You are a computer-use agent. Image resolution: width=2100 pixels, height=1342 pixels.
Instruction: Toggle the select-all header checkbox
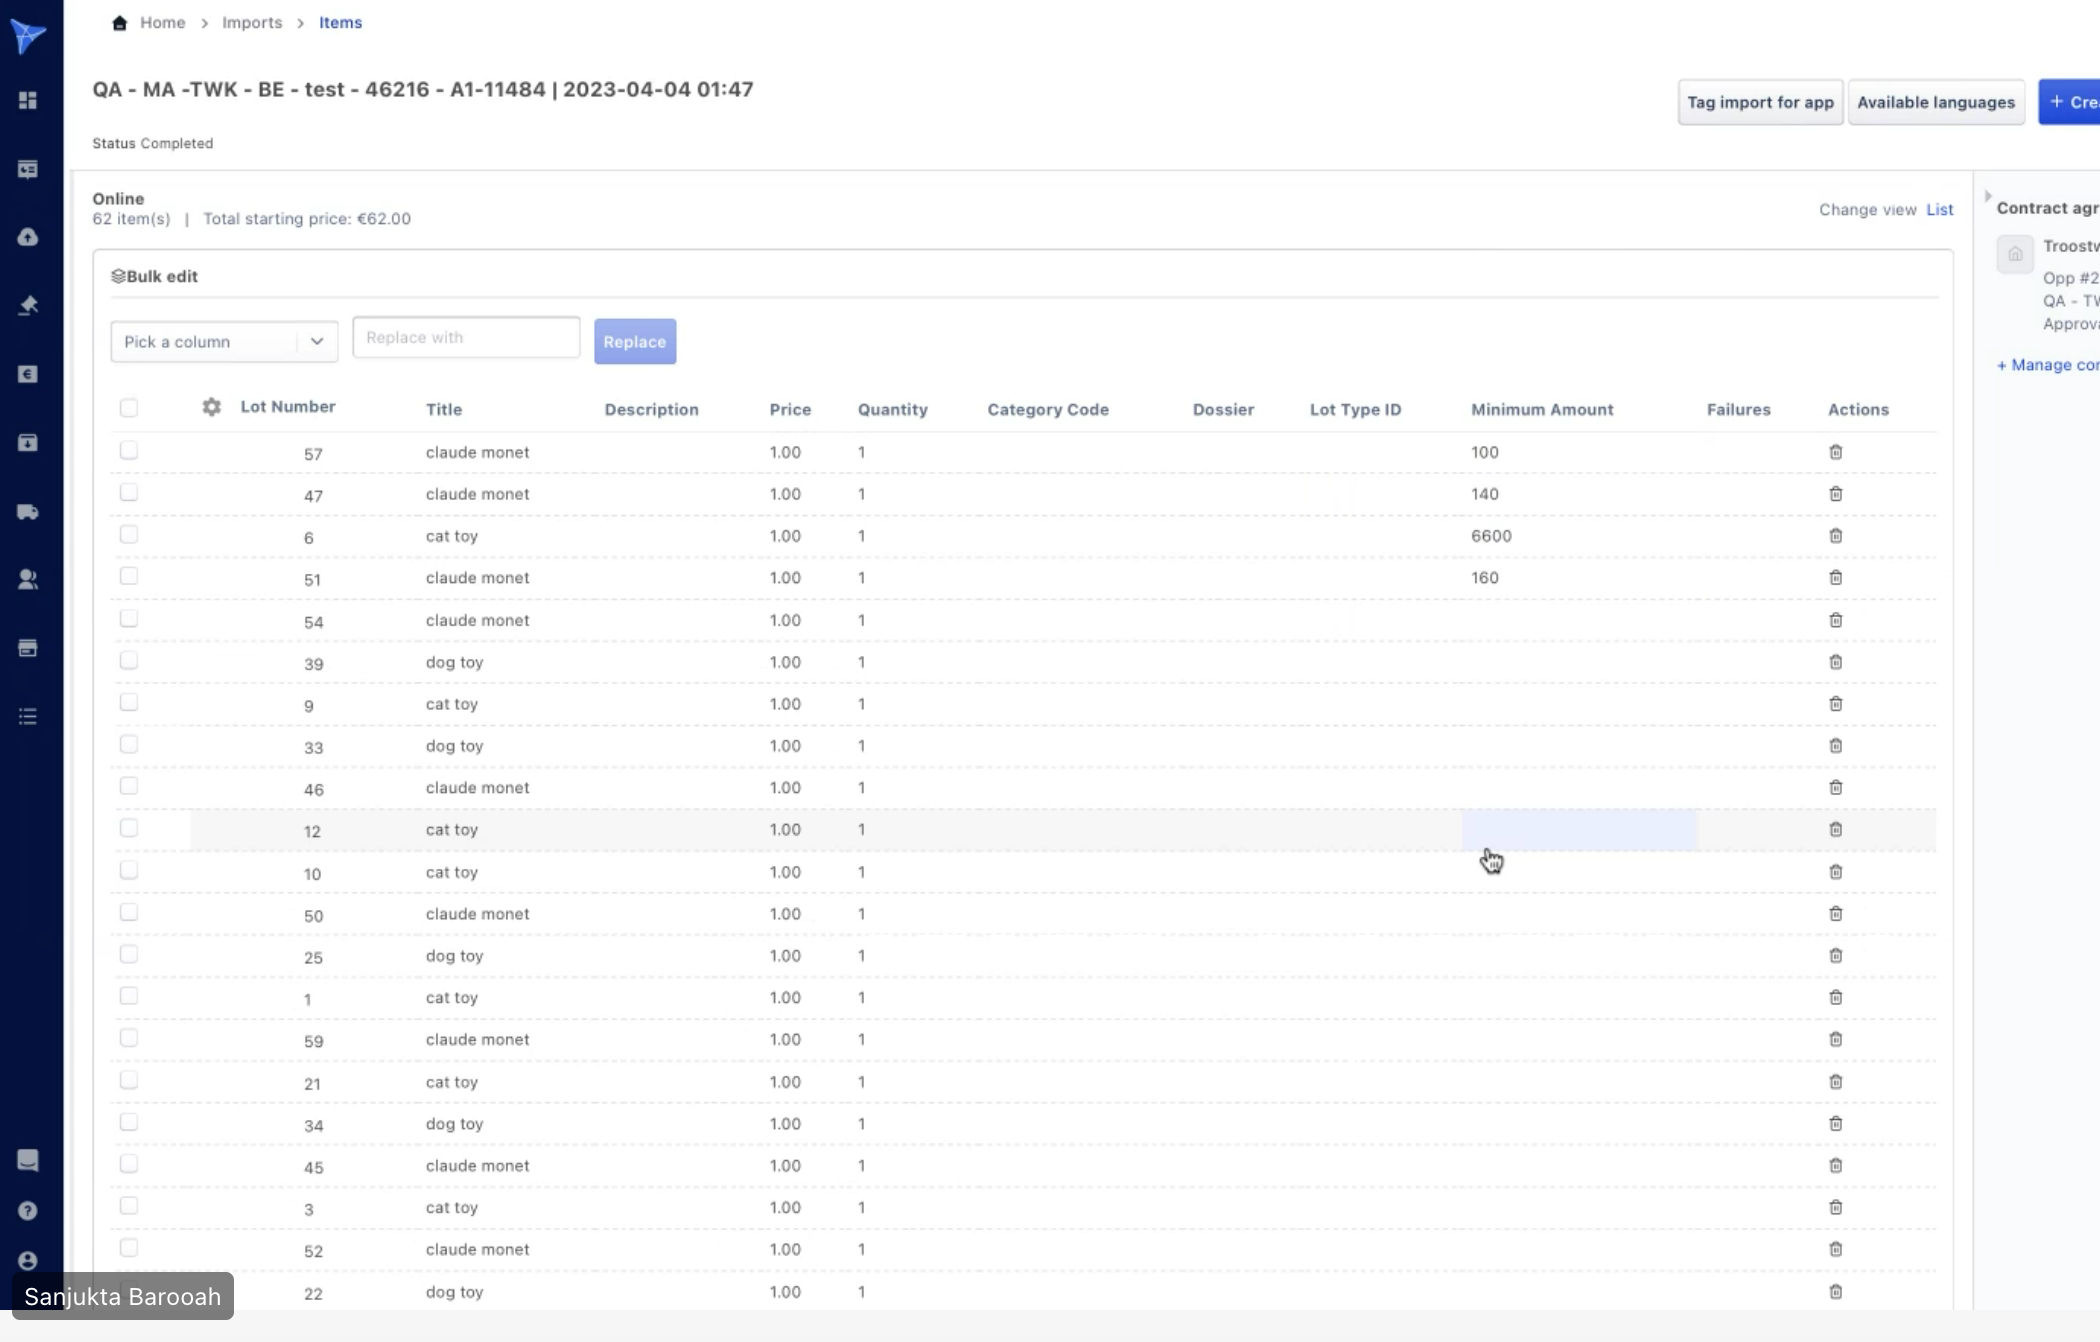click(x=129, y=408)
